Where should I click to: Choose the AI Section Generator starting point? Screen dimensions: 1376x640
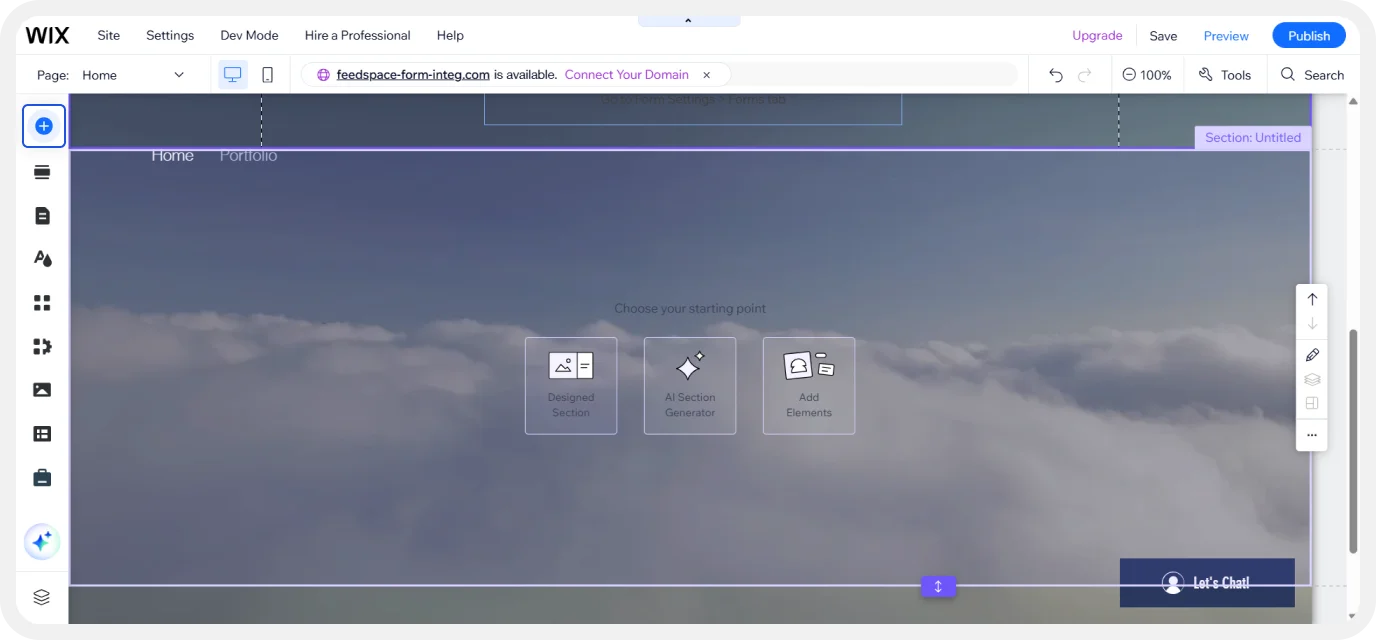tap(690, 385)
